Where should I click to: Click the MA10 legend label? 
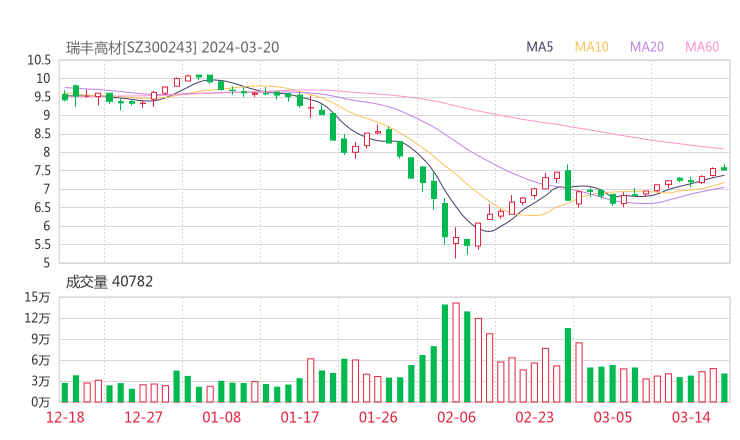591,47
